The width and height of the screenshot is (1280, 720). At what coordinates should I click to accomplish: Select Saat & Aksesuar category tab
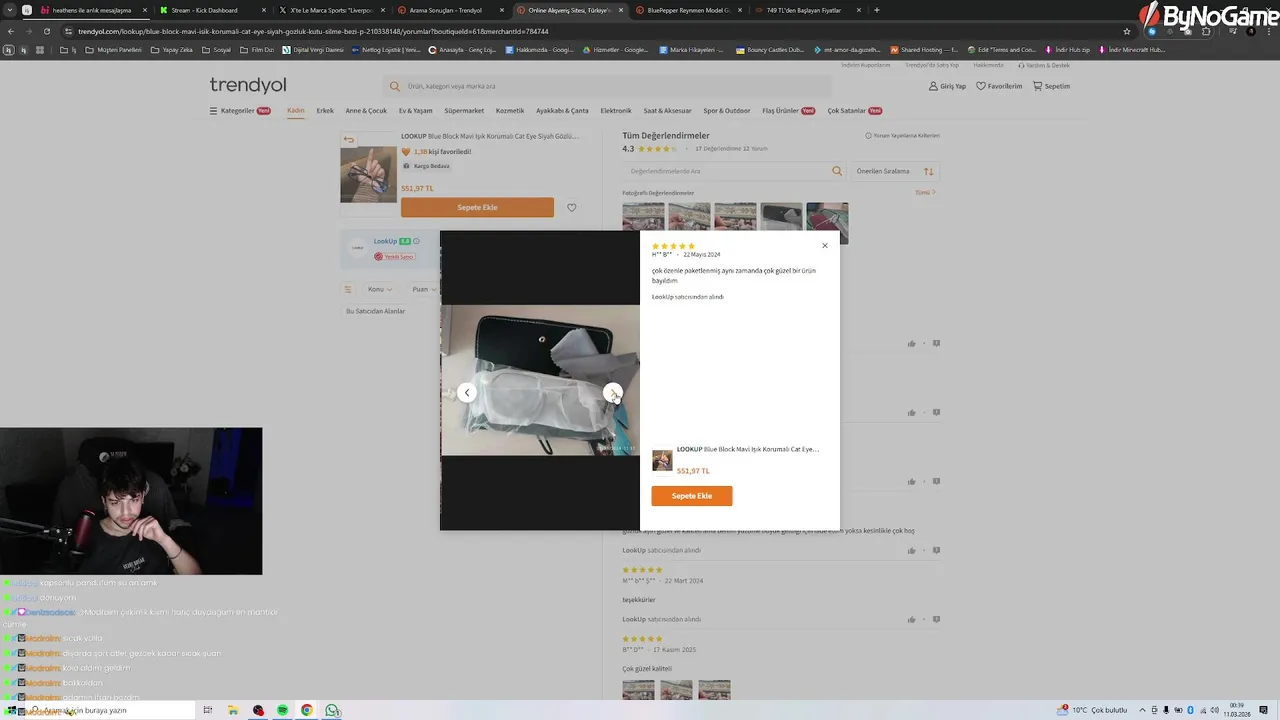[x=667, y=111]
